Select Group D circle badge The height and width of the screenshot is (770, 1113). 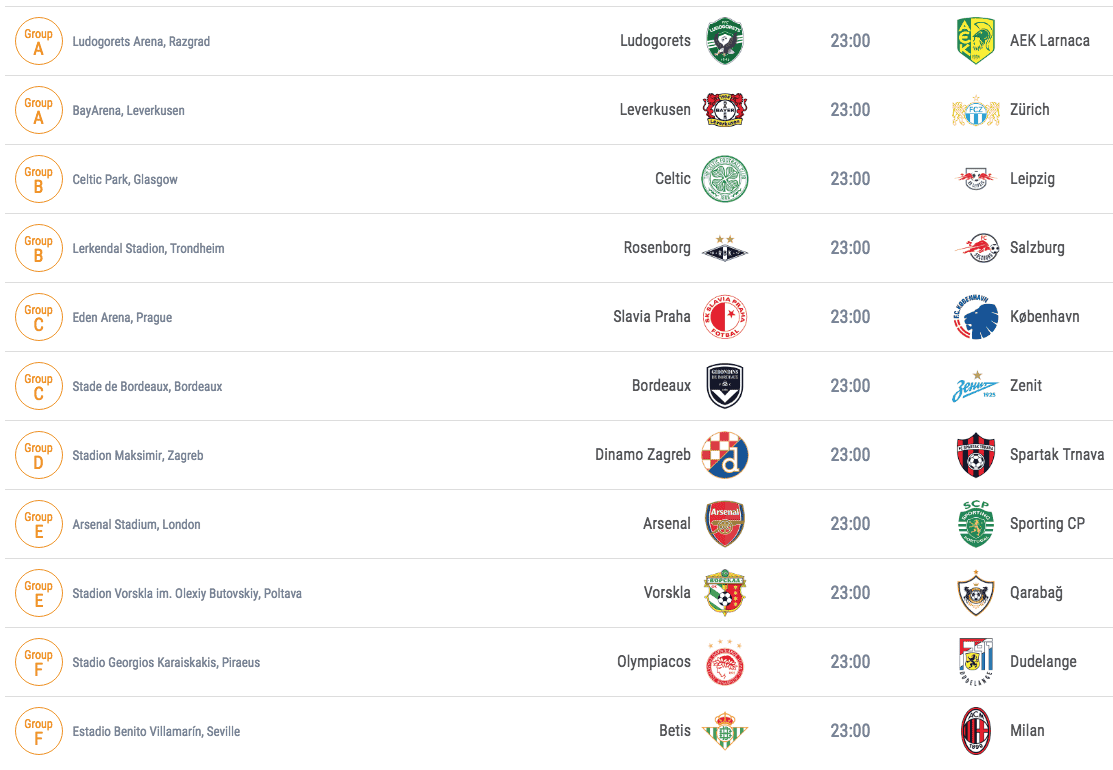coord(38,455)
